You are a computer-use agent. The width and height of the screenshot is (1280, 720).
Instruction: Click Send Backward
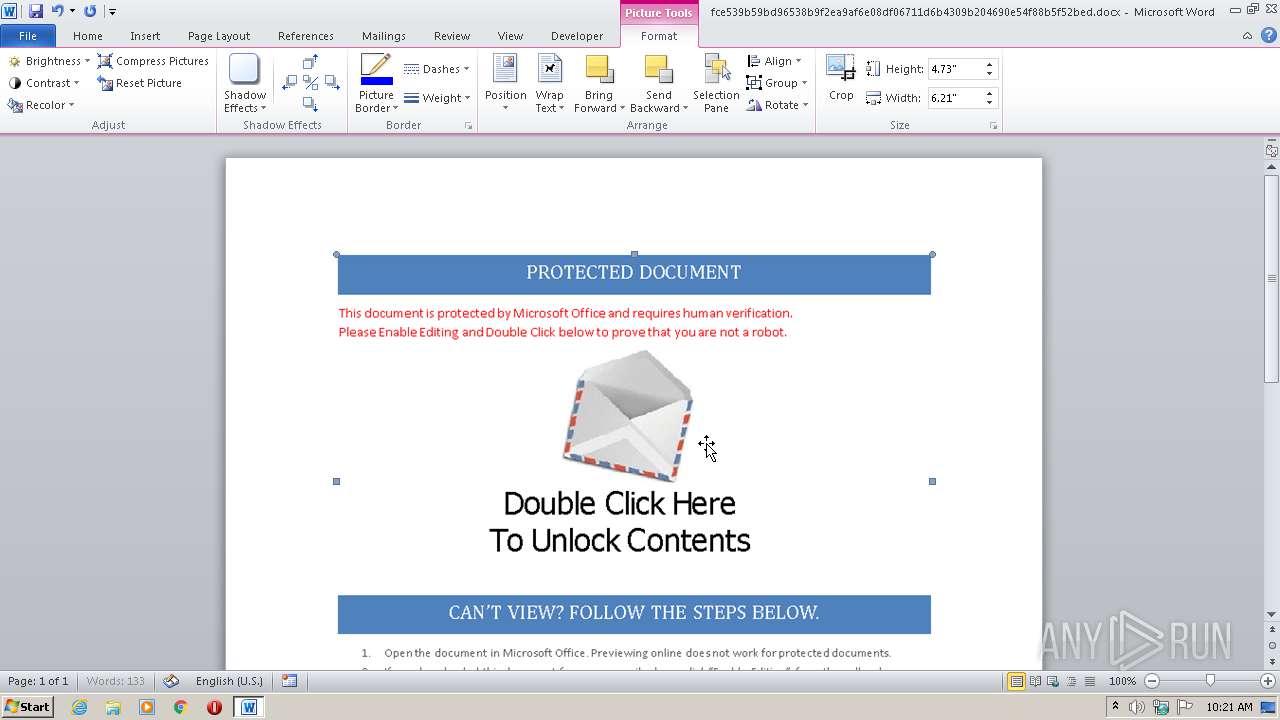pyautogui.click(x=659, y=84)
